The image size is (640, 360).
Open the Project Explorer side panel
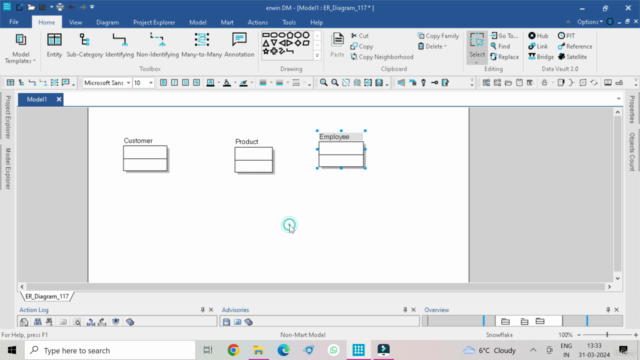[8, 117]
